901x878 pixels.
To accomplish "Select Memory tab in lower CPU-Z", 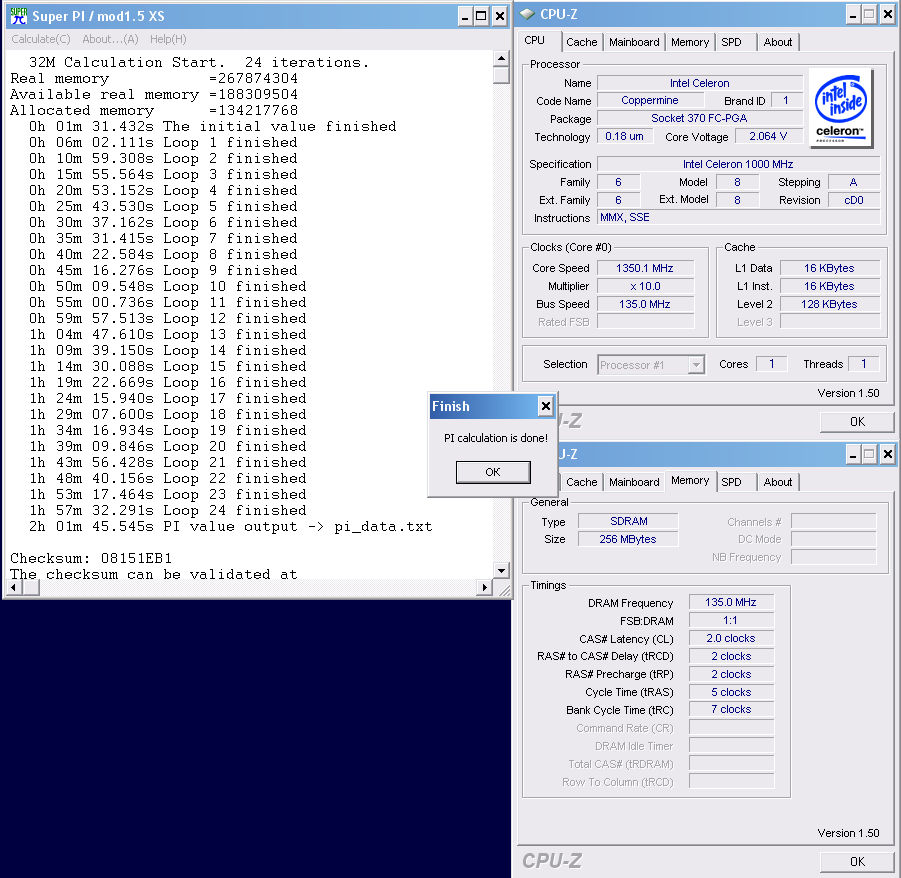I will [x=690, y=480].
